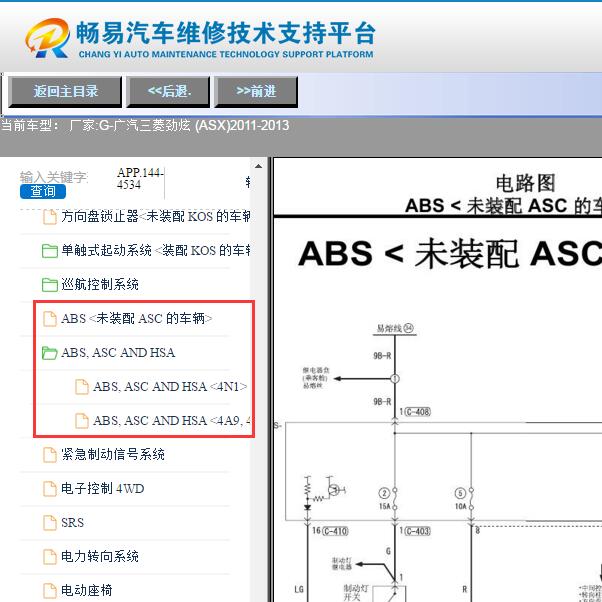Go back with the <<后退 button
Screen dimensions: 602x602
(x=168, y=91)
